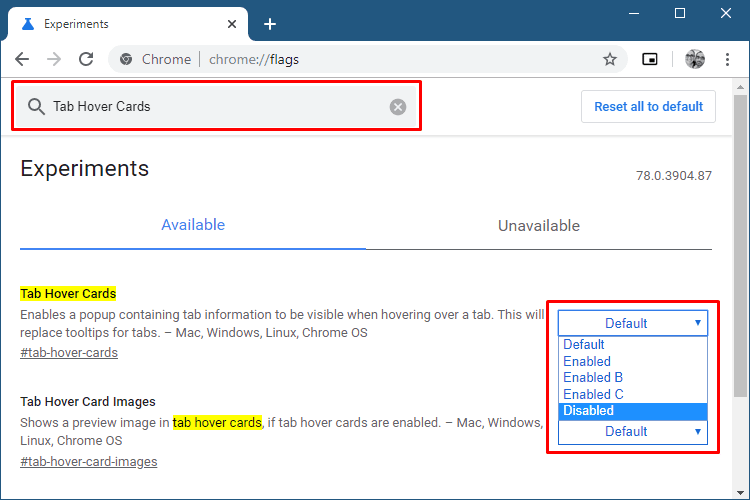Switch to the Unavailable tab

539,225
